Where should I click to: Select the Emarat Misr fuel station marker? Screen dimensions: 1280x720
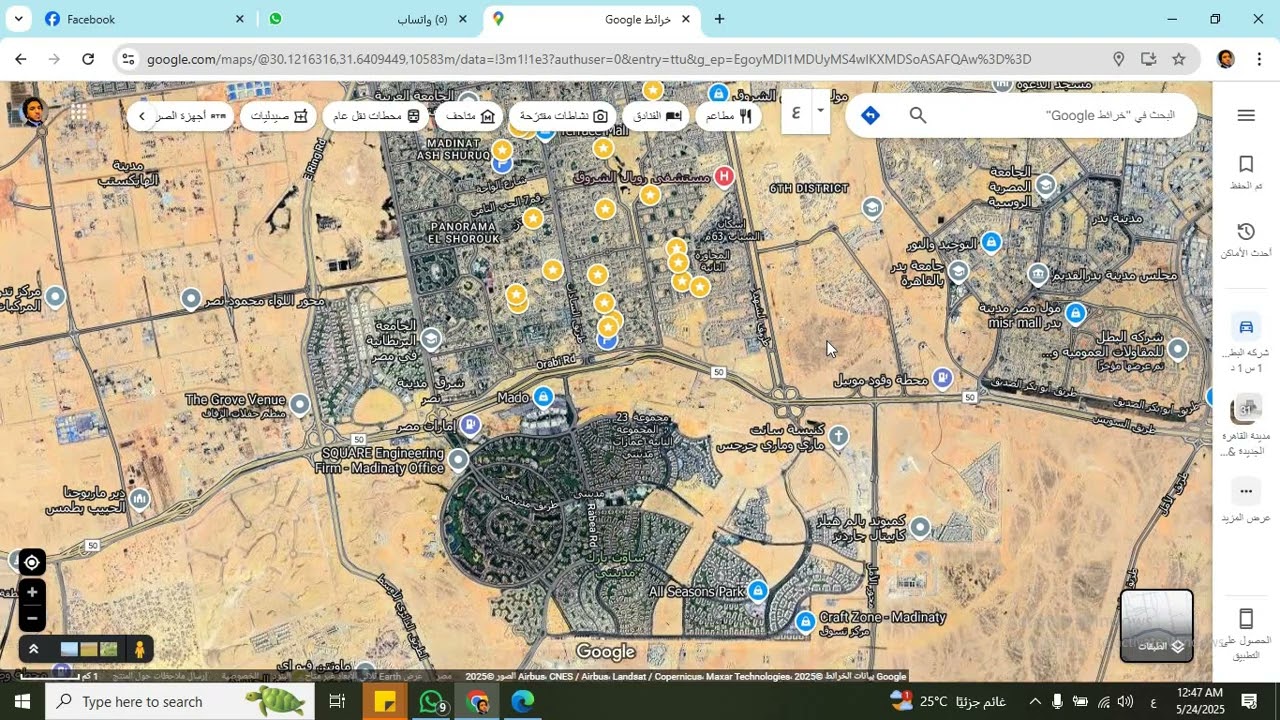pos(469,426)
